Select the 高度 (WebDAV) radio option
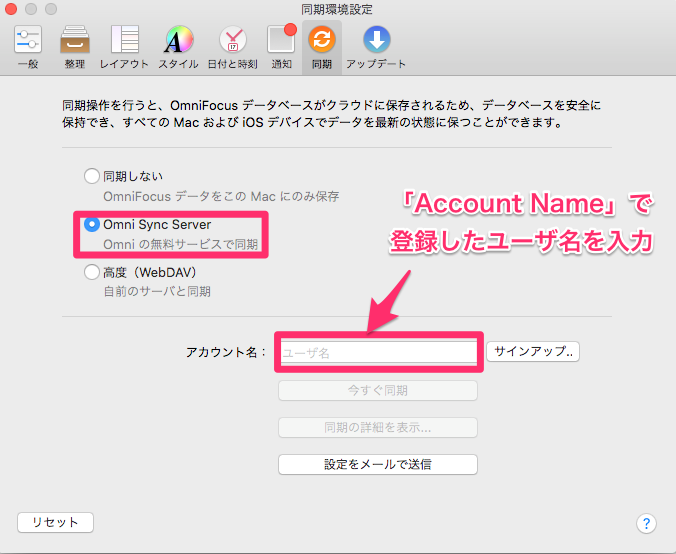 tap(91, 272)
